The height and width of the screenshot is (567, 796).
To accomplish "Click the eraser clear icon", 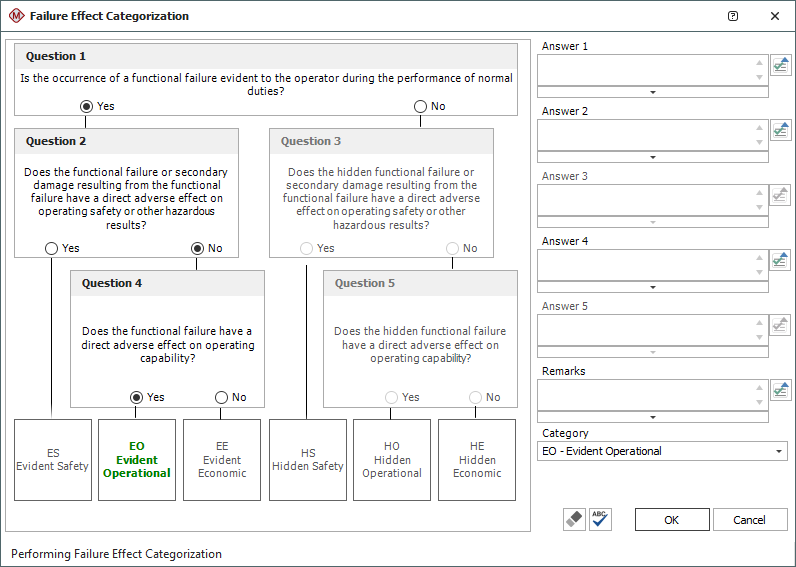I will point(574,519).
